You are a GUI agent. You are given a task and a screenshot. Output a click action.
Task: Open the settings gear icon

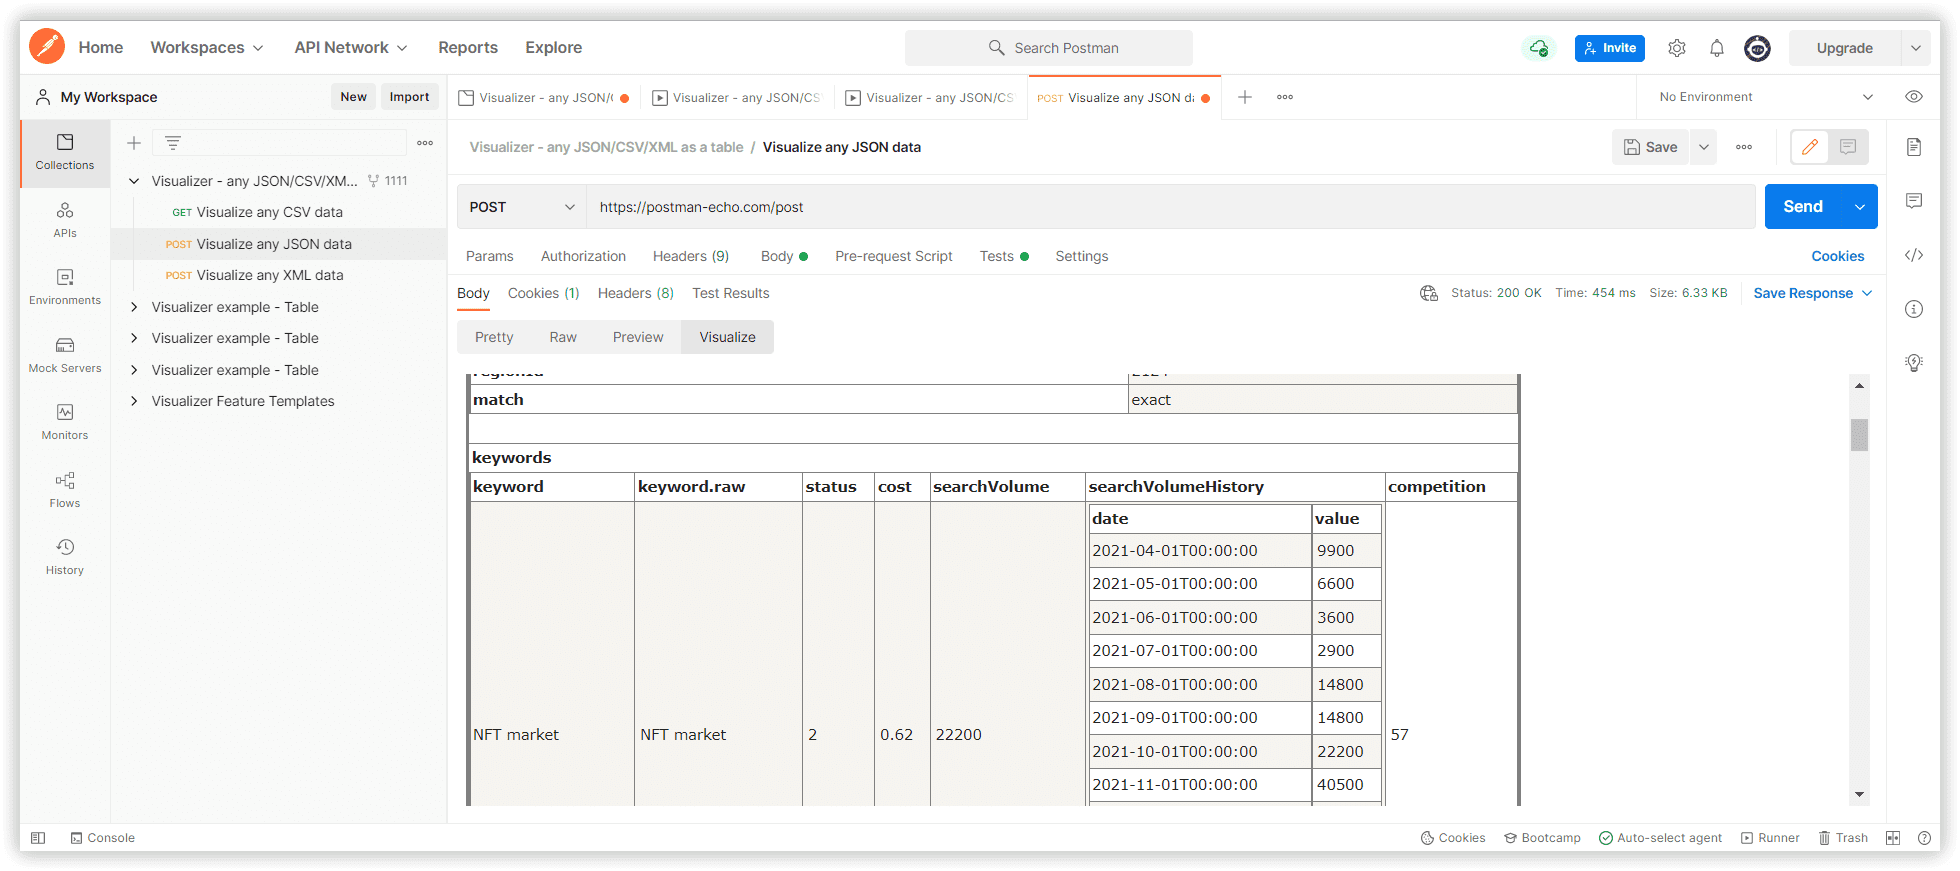click(x=1677, y=48)
